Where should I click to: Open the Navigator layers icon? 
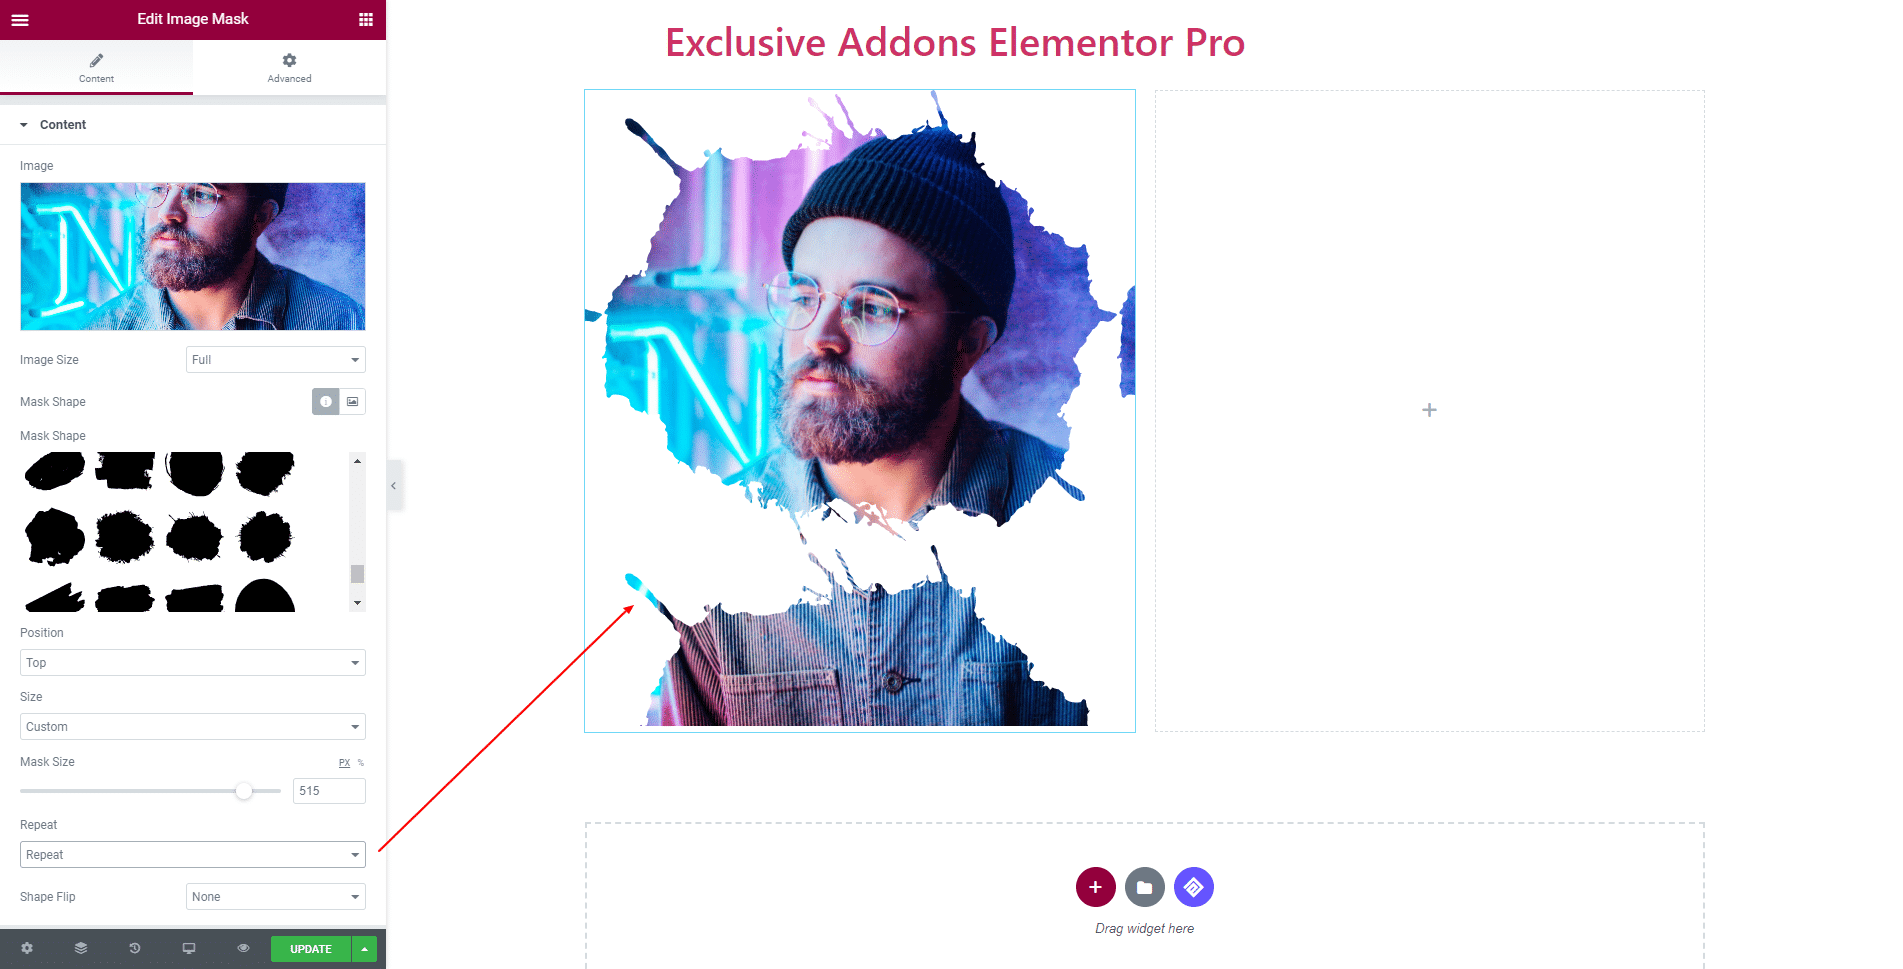click(81, 948)
